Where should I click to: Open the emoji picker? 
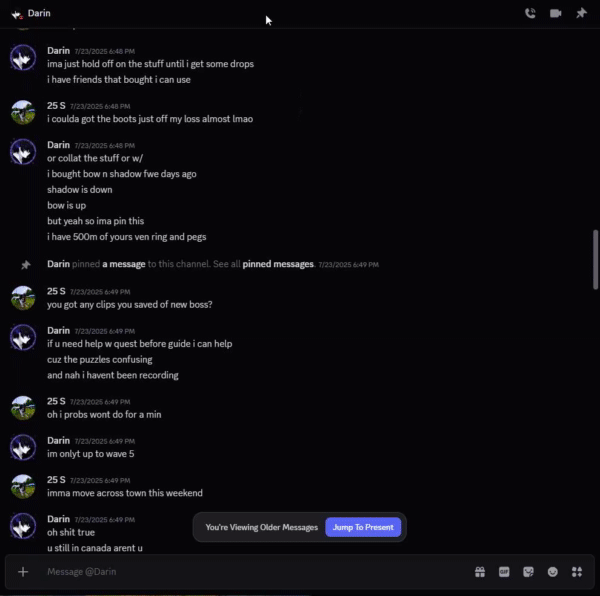click(553, 572)
